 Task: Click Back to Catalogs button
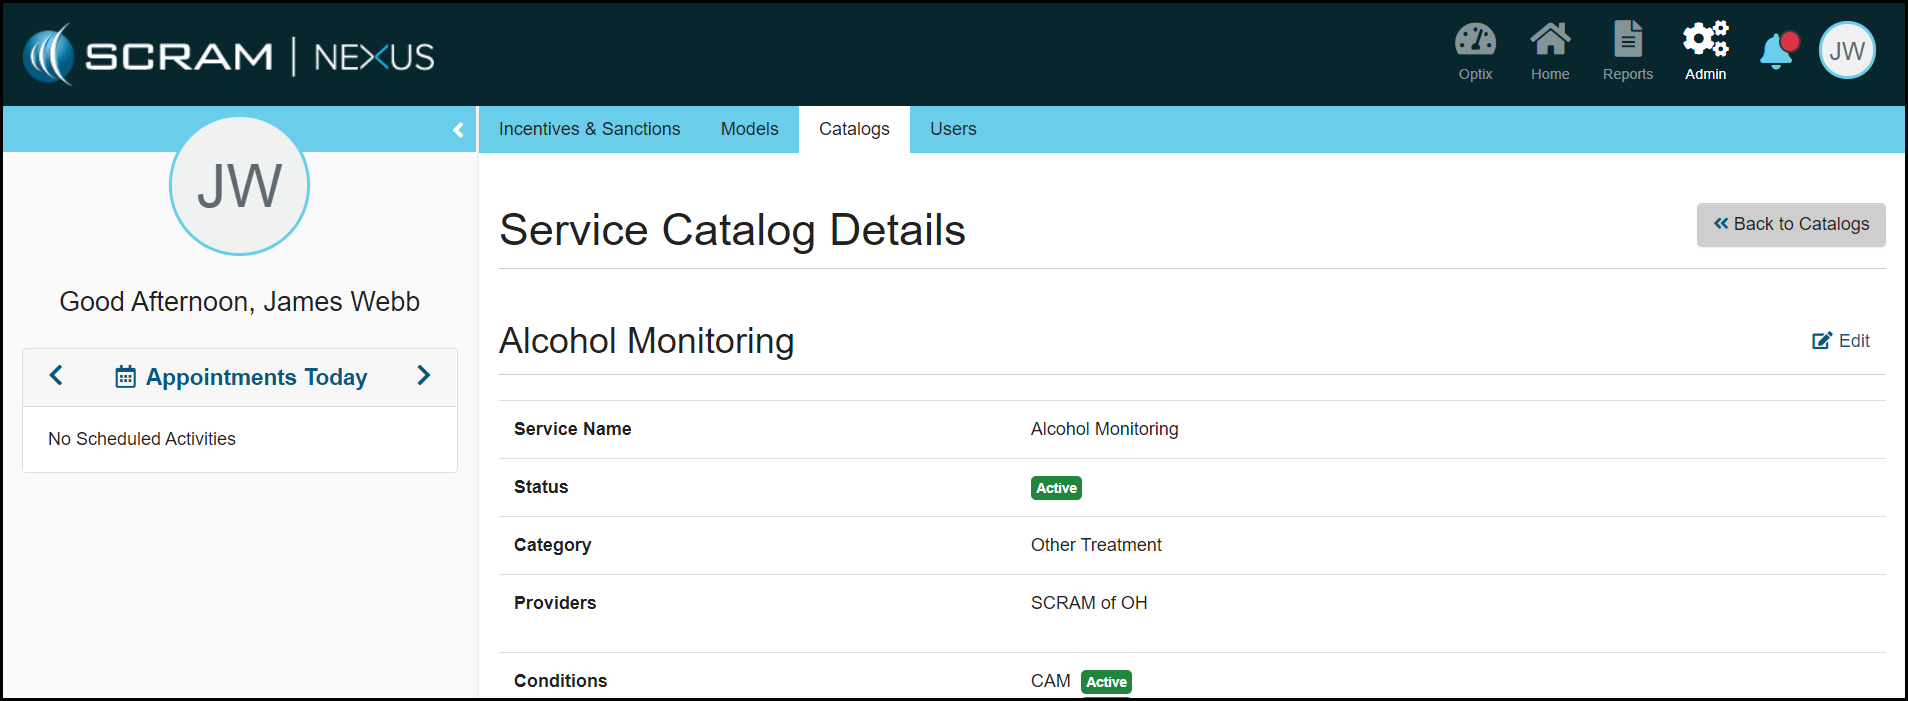pos(1790,225)
